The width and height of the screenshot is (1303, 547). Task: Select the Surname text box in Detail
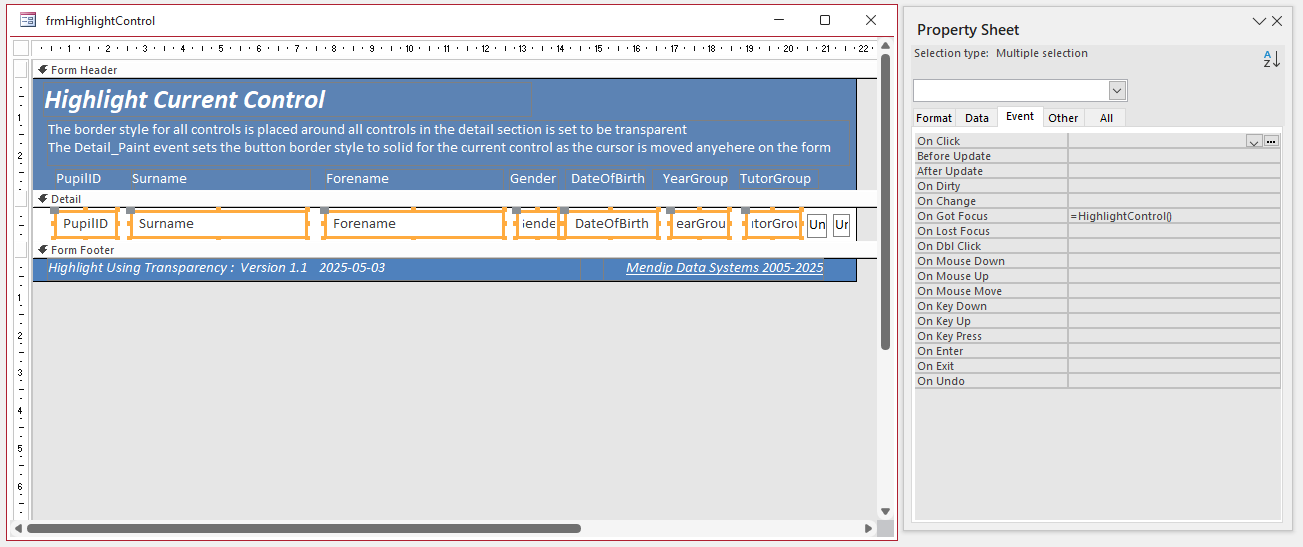(219, 224)
